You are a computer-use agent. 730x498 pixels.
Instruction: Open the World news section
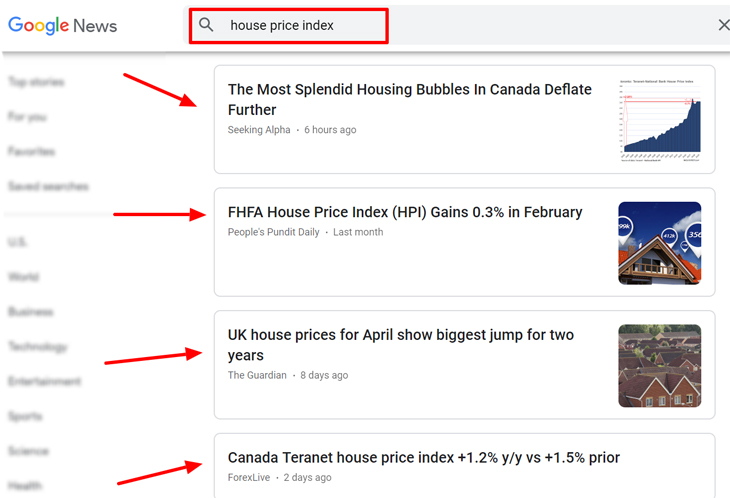[23, 277]
